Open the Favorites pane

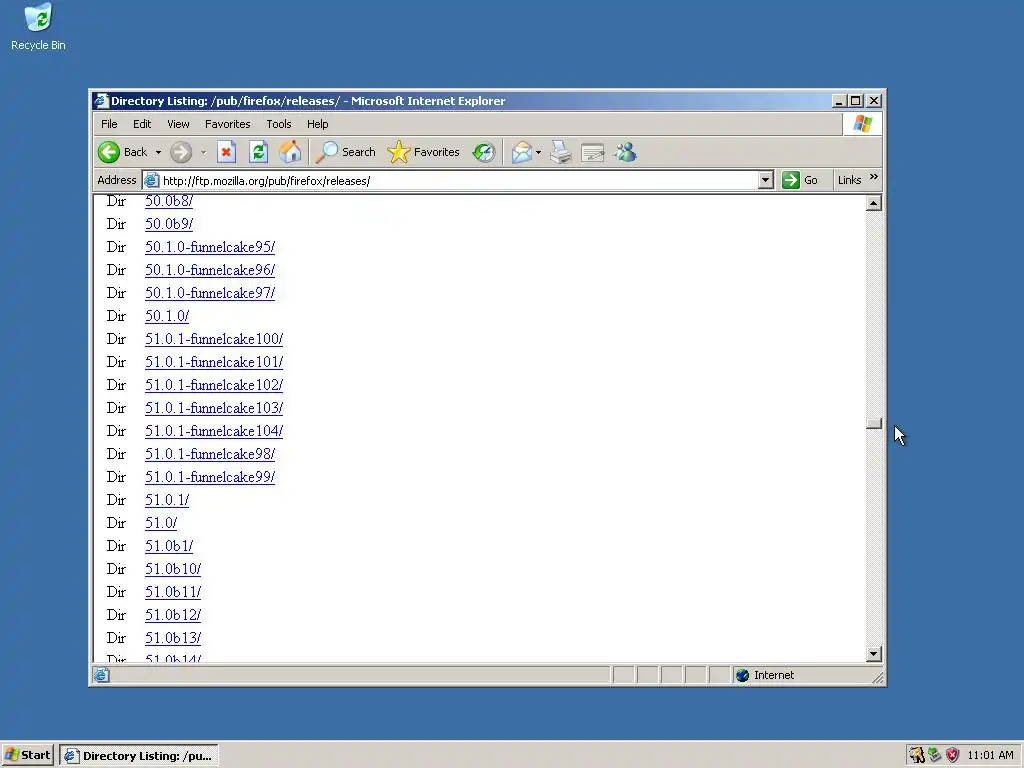tap(424, 152)
